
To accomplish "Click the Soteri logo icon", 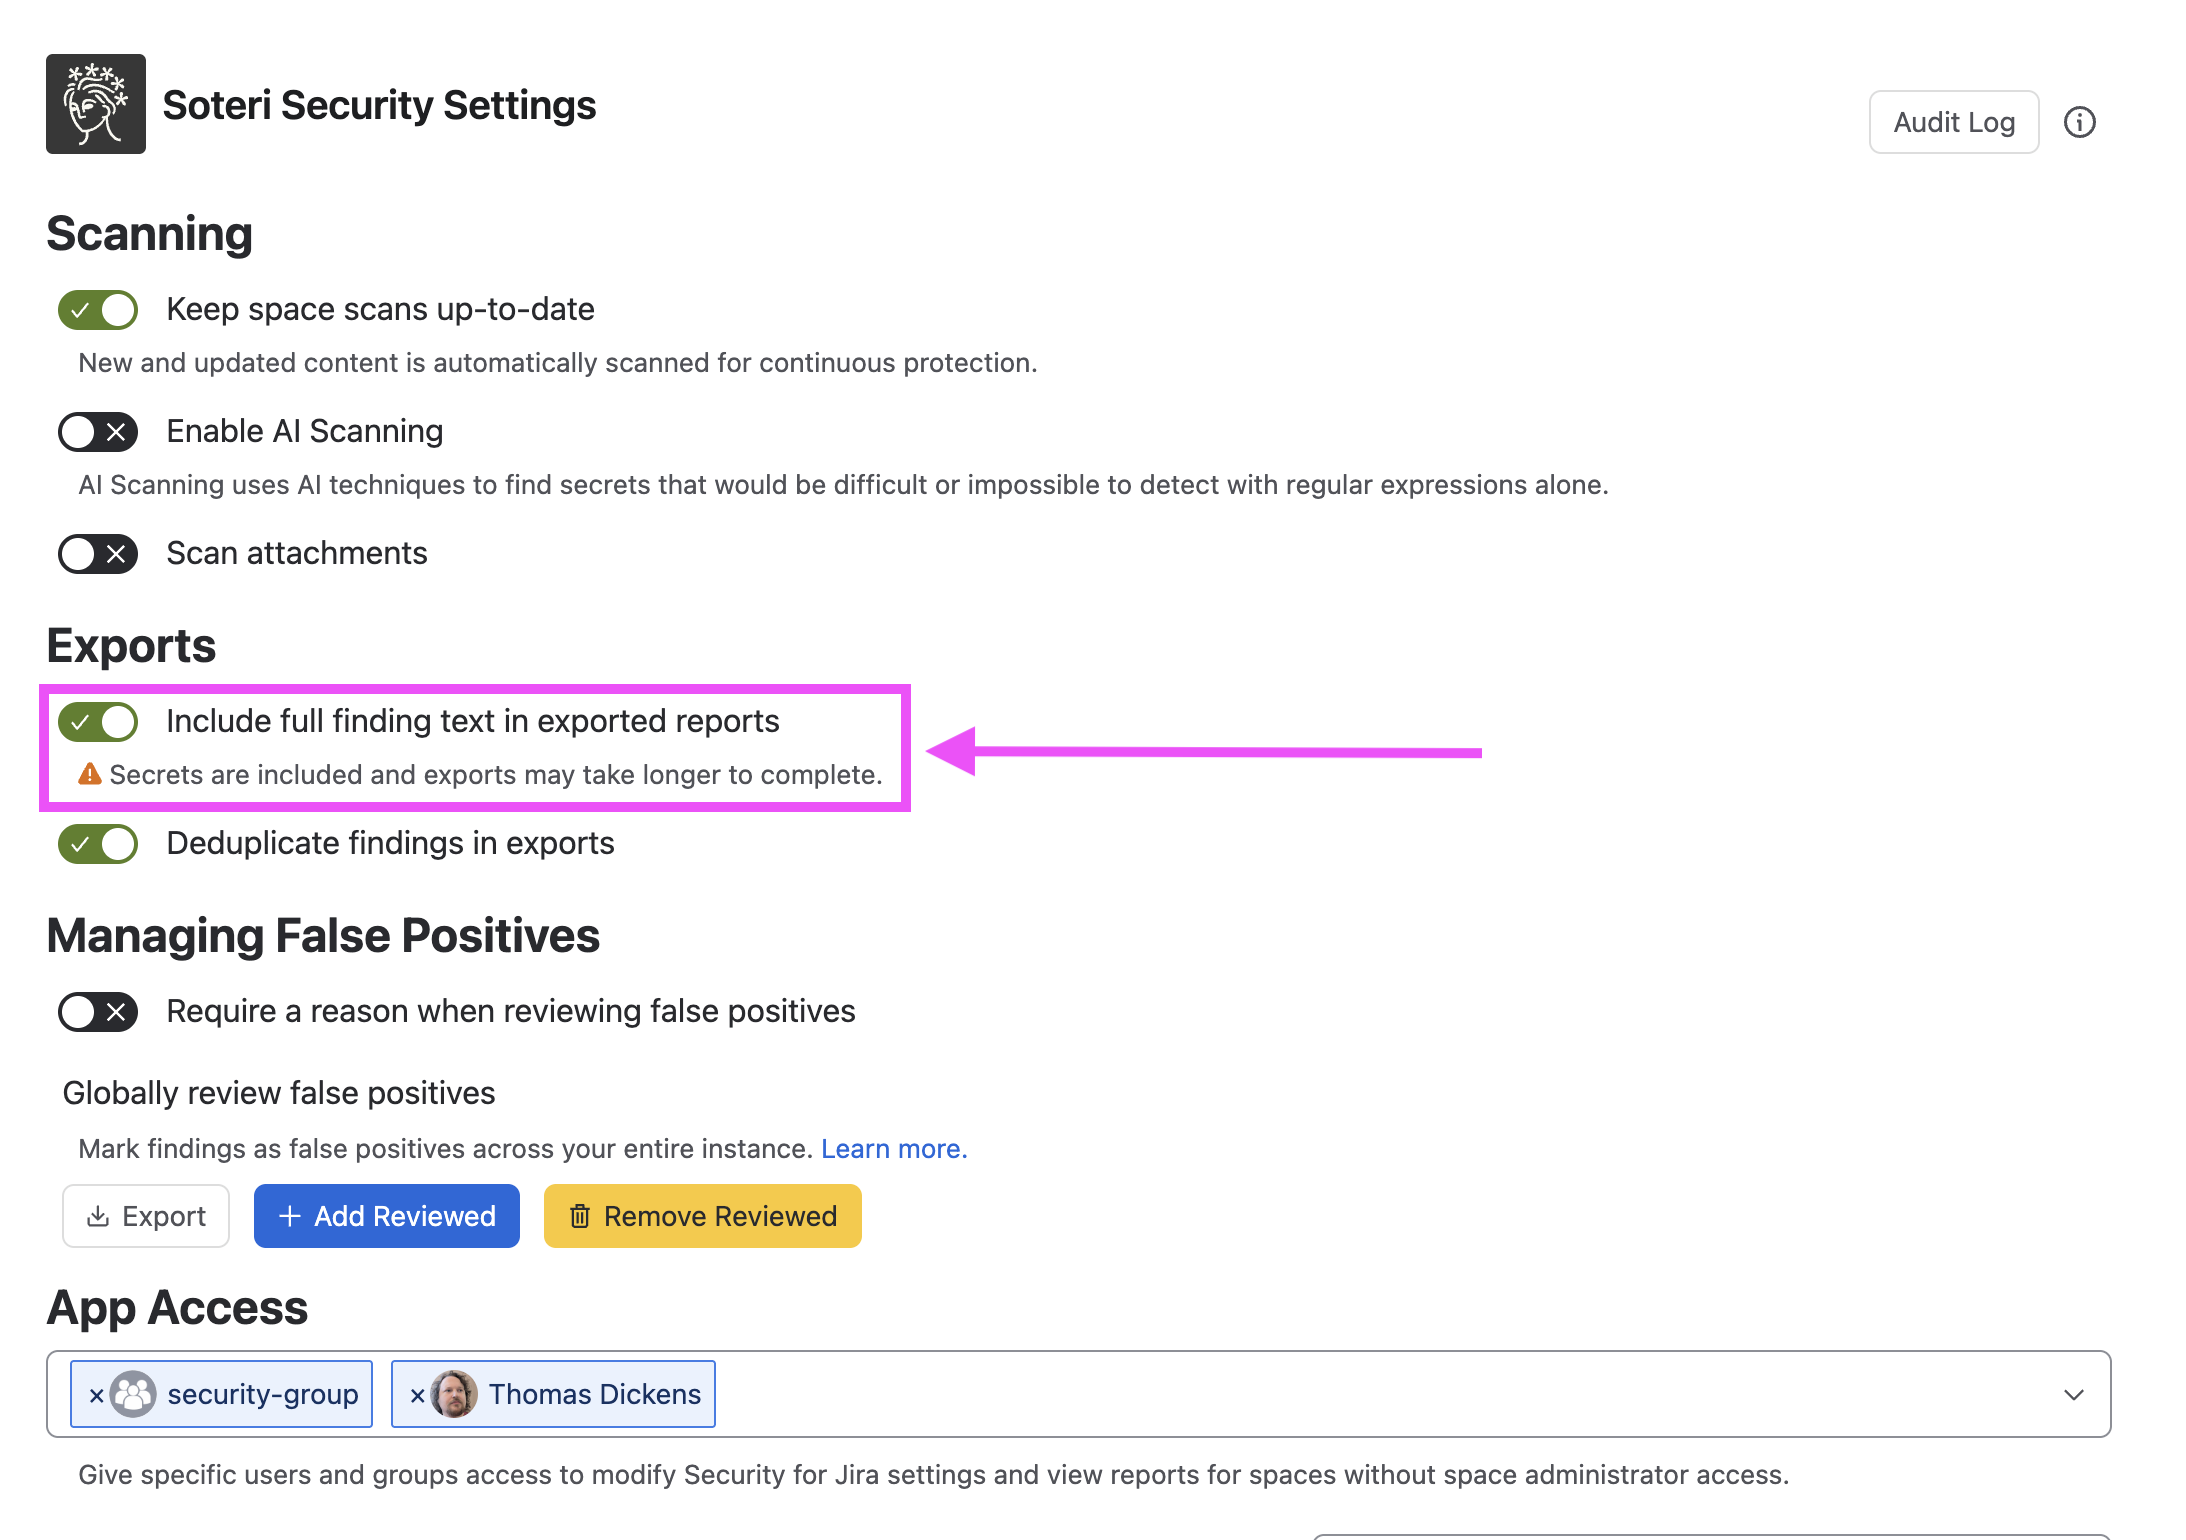I will tap(96, 104).
